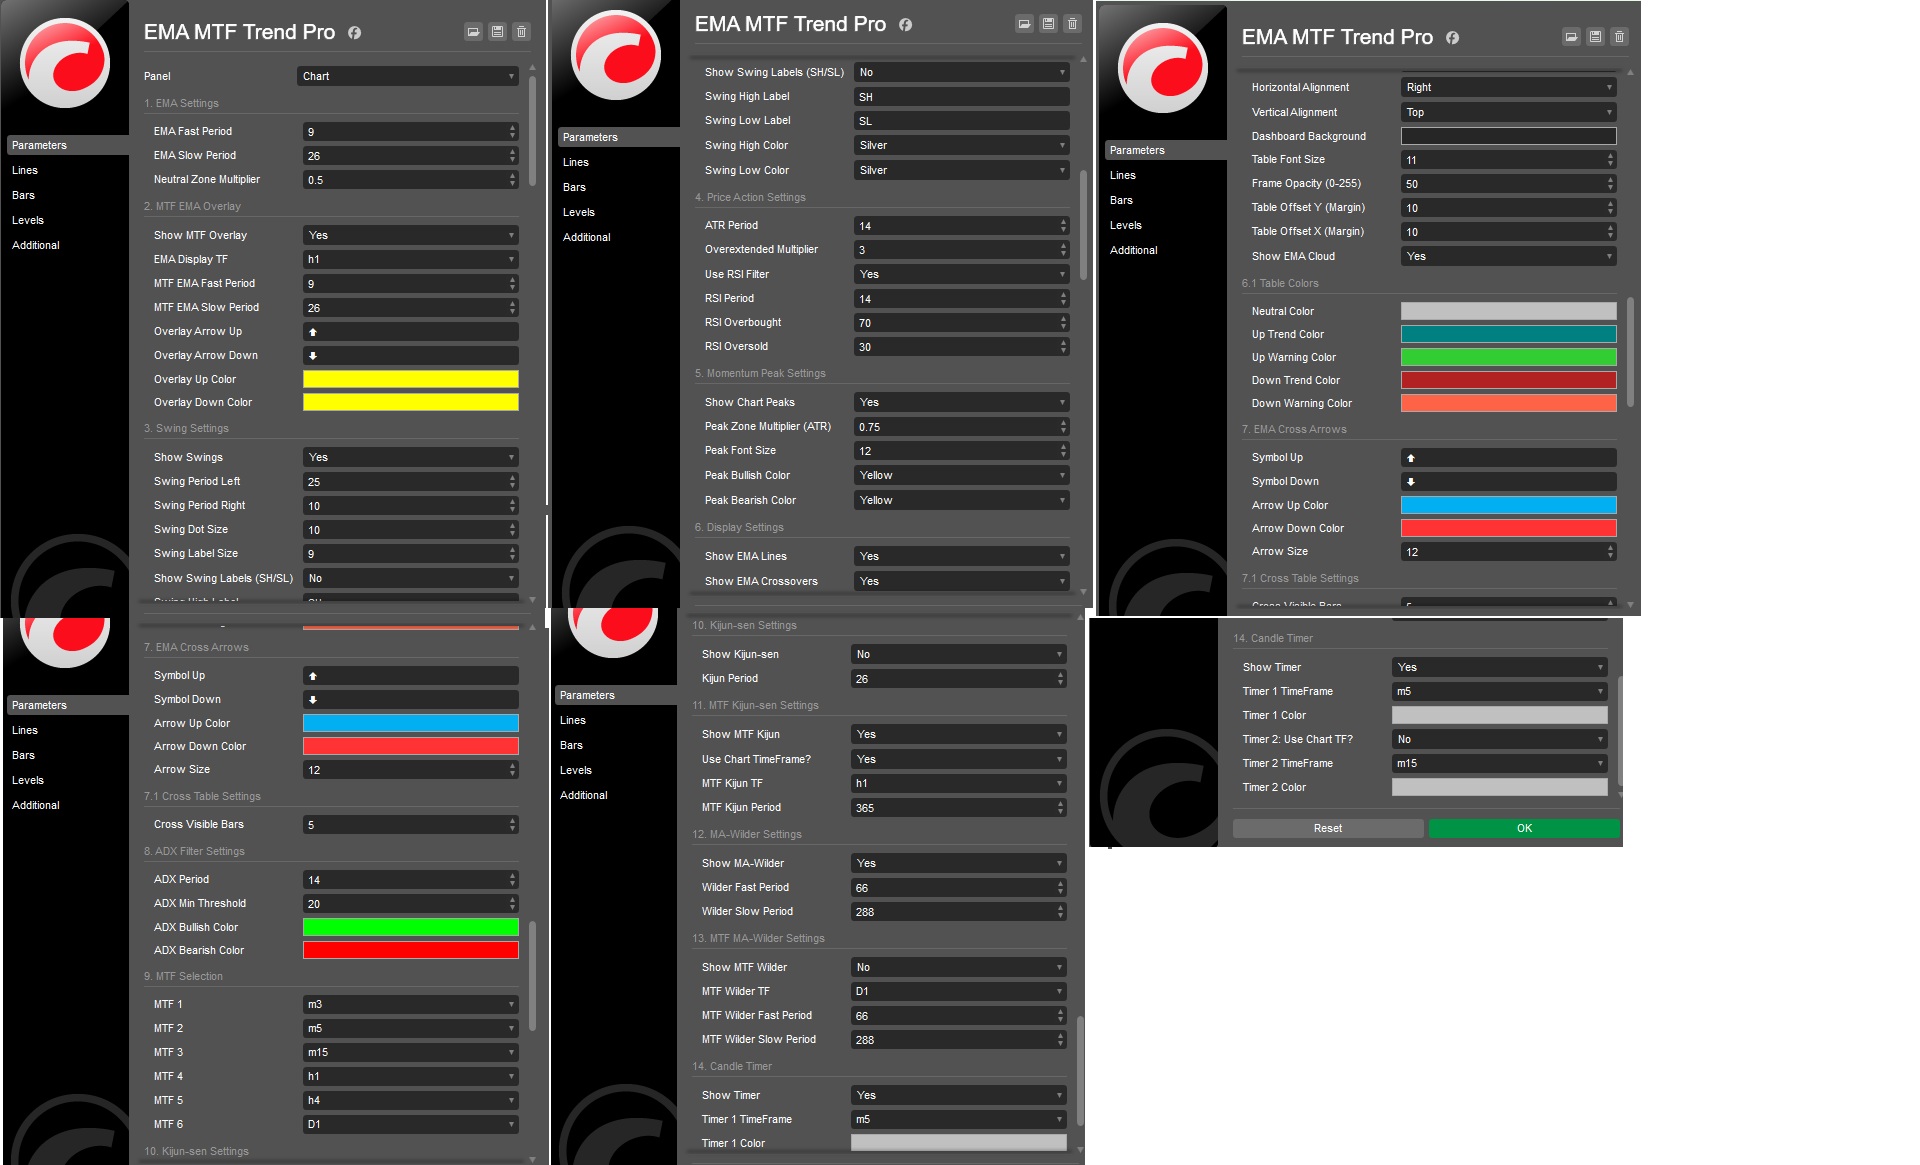Click load preset folder icon above Panel dropdown
Viewport: 1920px width, 1165px height.
[x=473, y=32]
